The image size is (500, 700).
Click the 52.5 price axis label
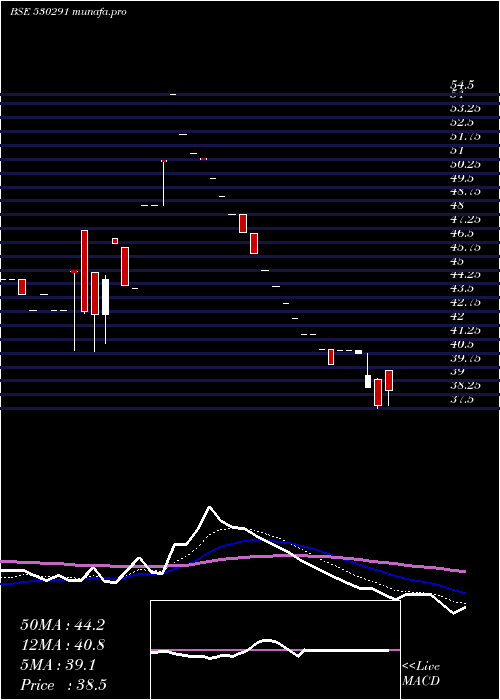point(462,122)
